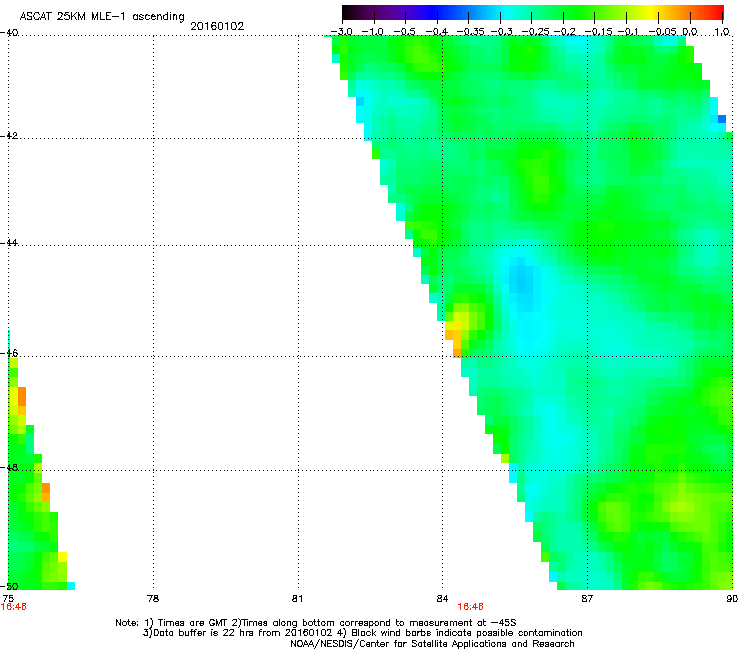Select the "87" longitude label
Image resolution: width=740 pixels, height=650 pixels.
(x=587, y=599)
